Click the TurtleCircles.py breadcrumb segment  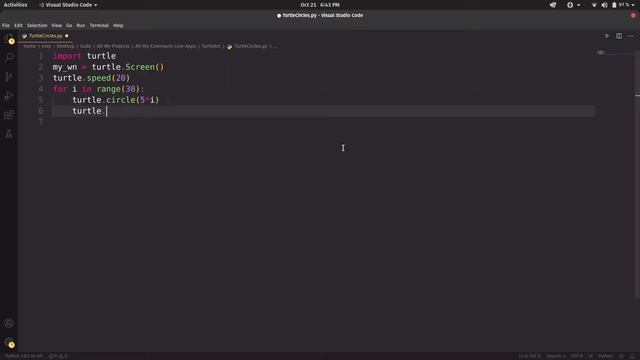(x=251, y=47)
